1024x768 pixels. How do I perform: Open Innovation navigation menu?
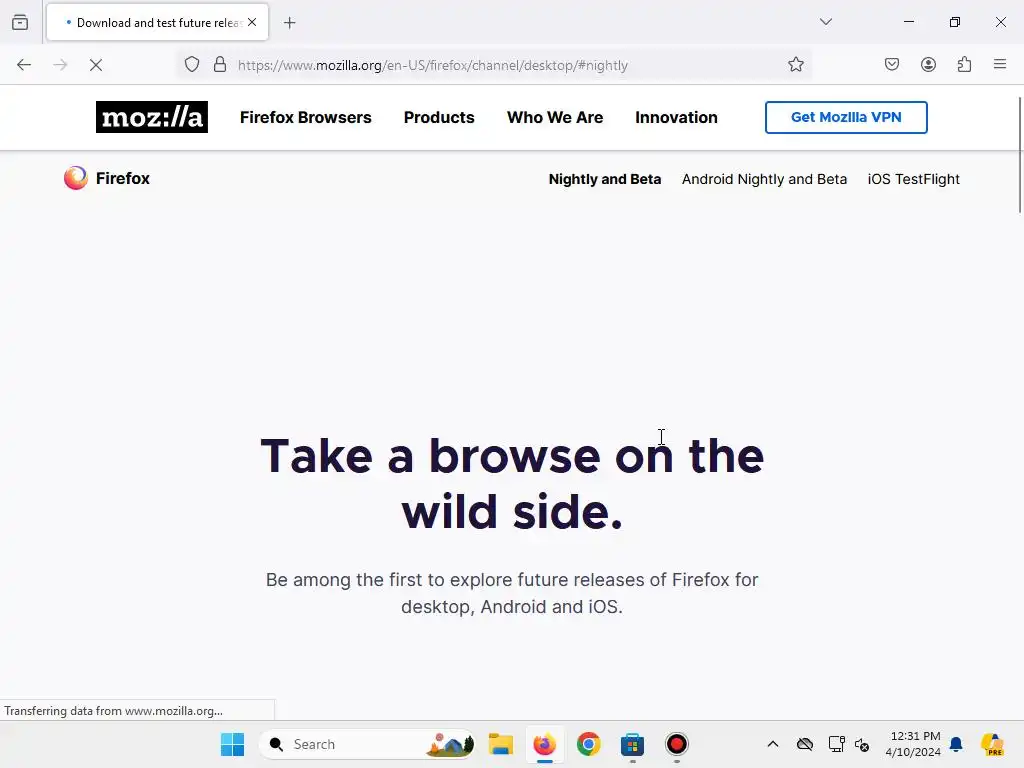pyautogui.click(x=676, y=118)
